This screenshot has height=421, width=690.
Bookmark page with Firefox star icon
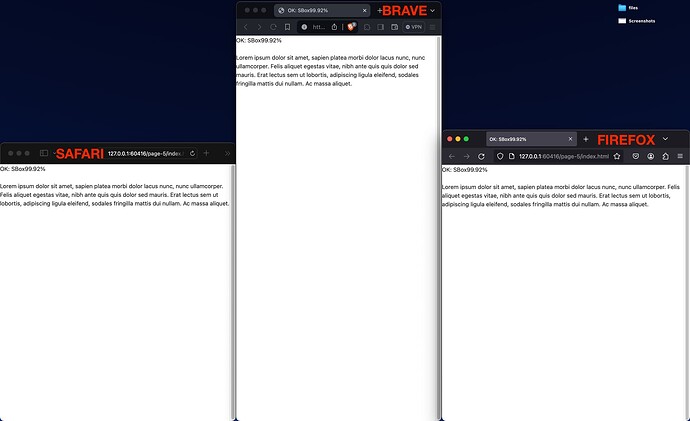coord(617,156)
